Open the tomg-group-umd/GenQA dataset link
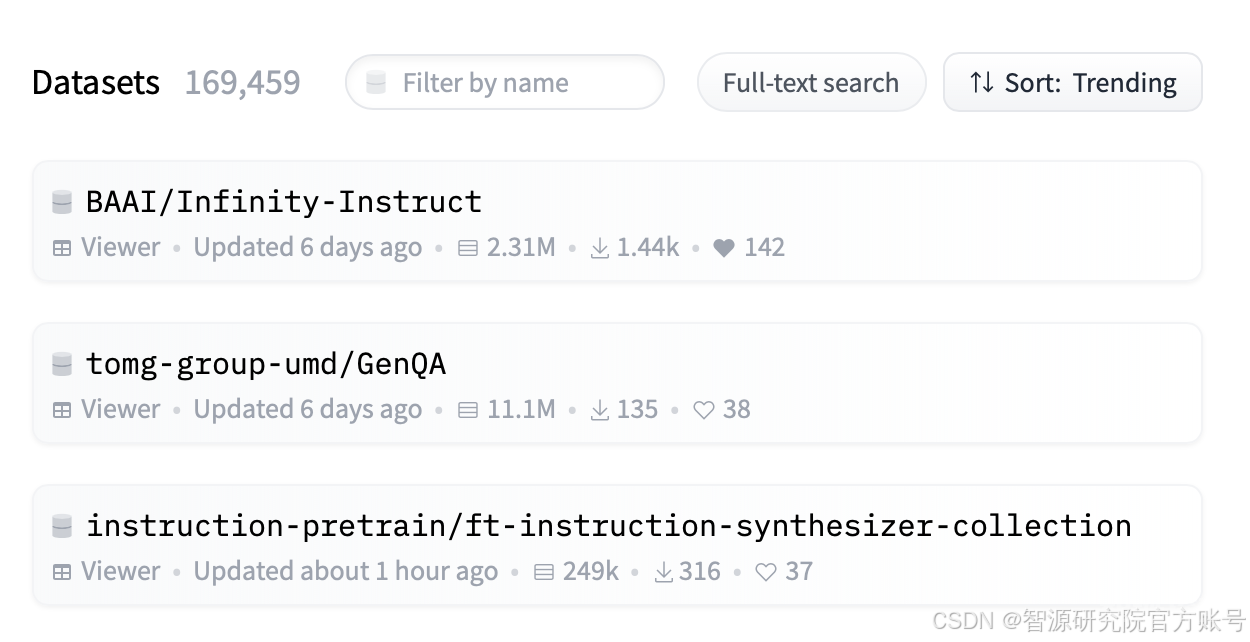 coord(266,364)
